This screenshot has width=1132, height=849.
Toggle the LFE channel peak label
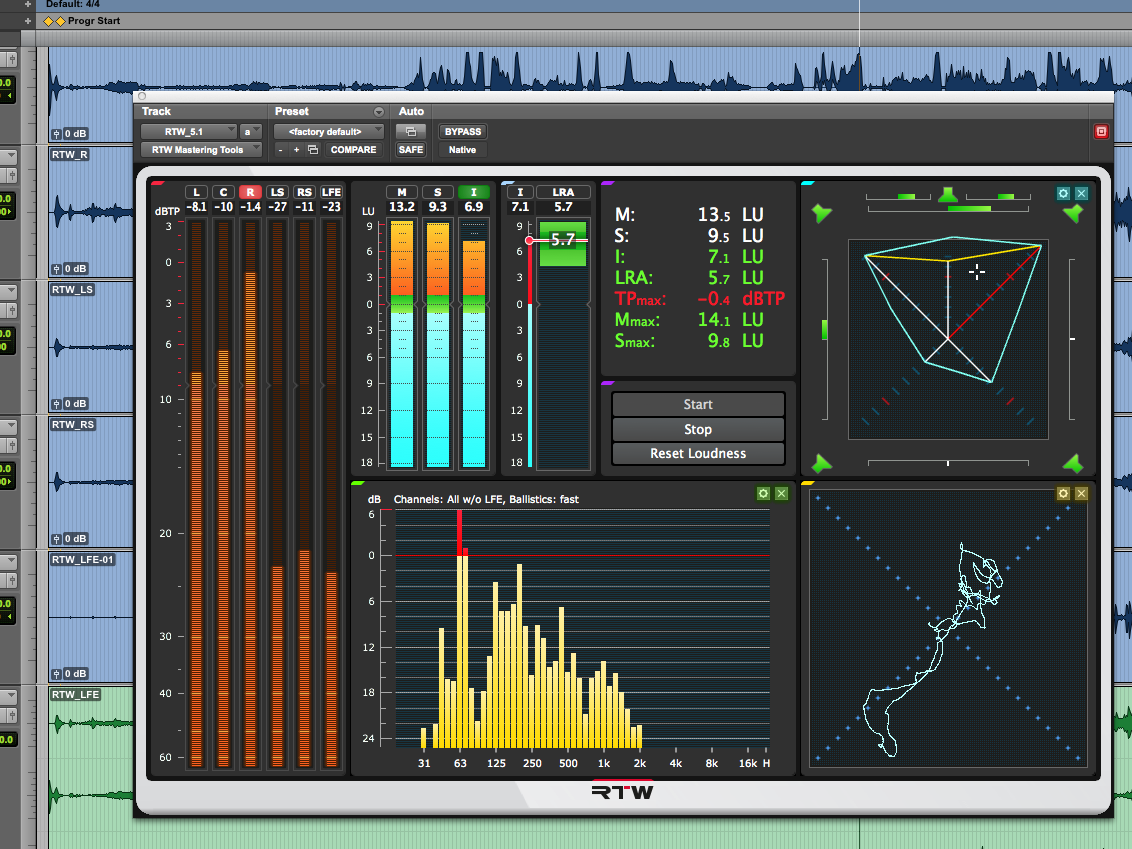click(331, 192)
